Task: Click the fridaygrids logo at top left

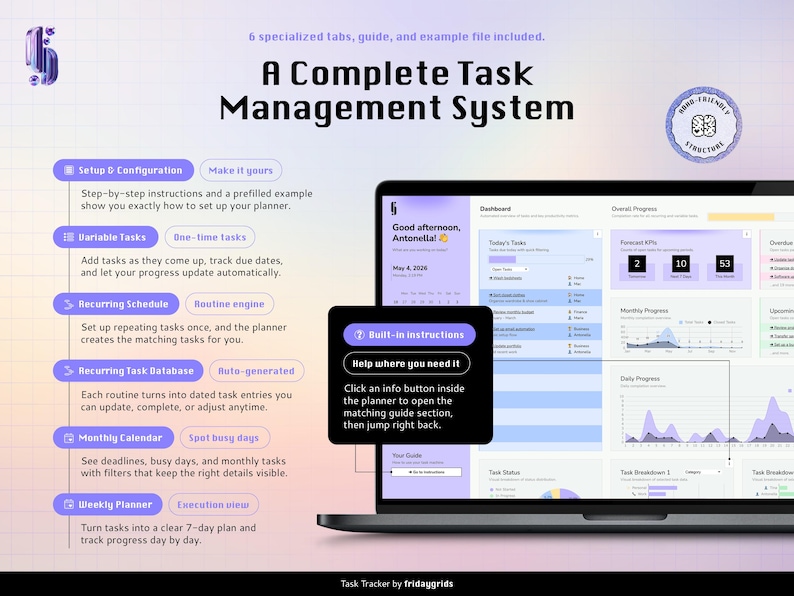Action: click(x=42, y=56)
